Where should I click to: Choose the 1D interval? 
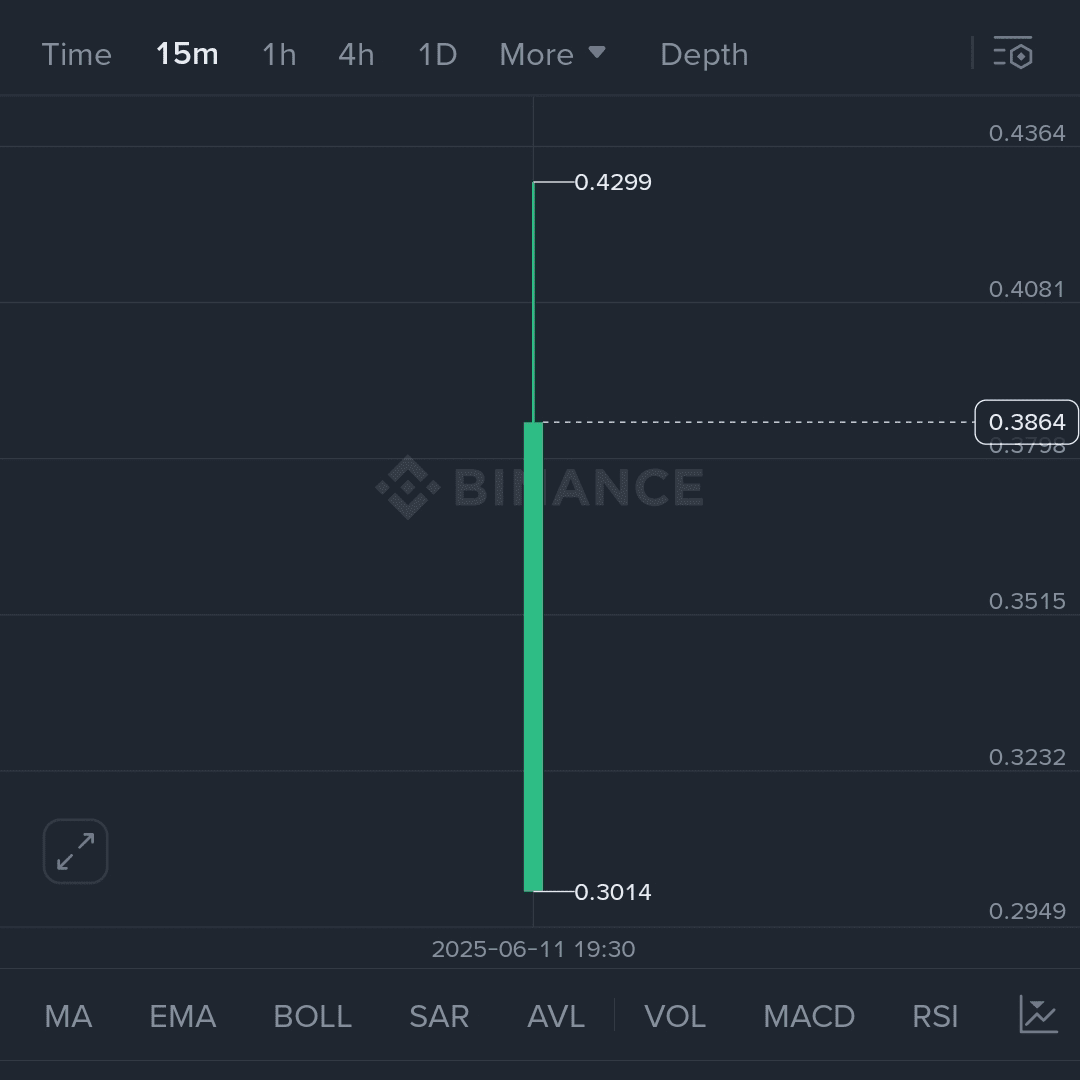[x=437, y=54]
